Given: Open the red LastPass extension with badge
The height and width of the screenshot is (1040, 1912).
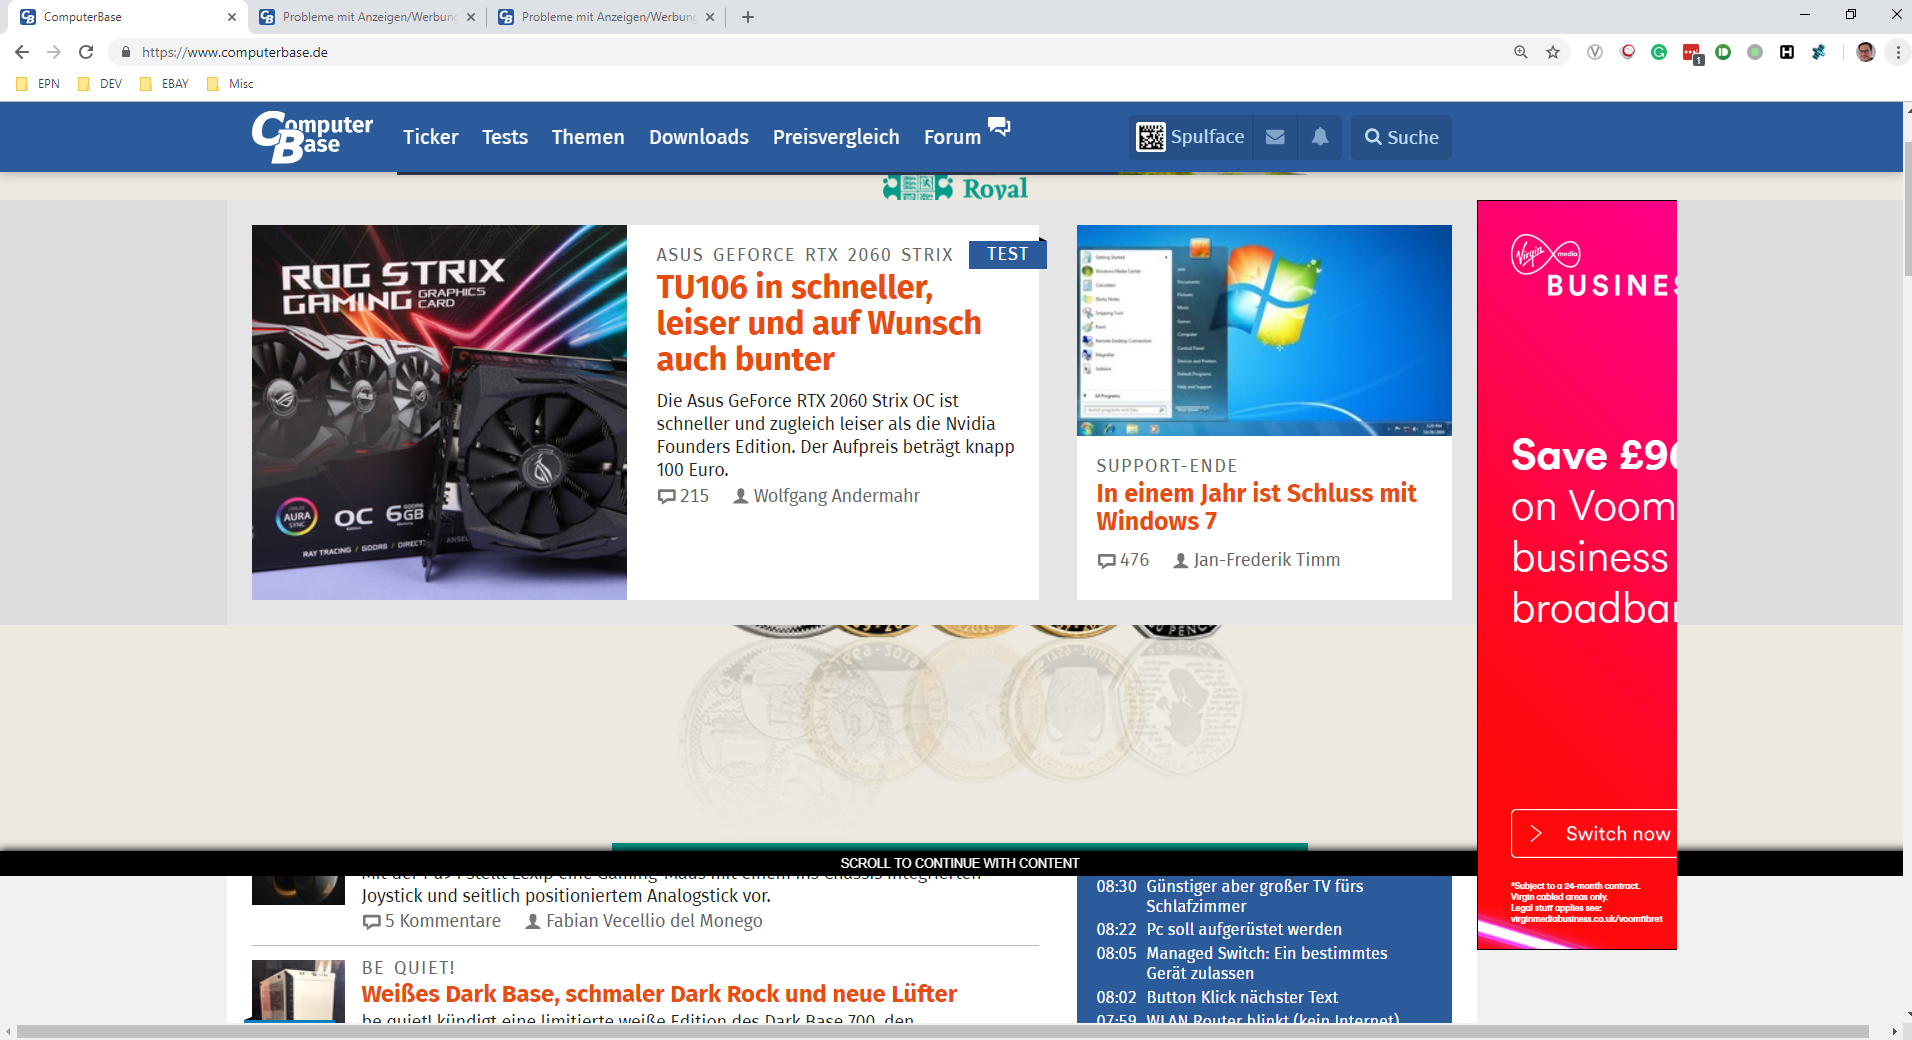Looking at the screenshot, I should tap(1692, 53).
